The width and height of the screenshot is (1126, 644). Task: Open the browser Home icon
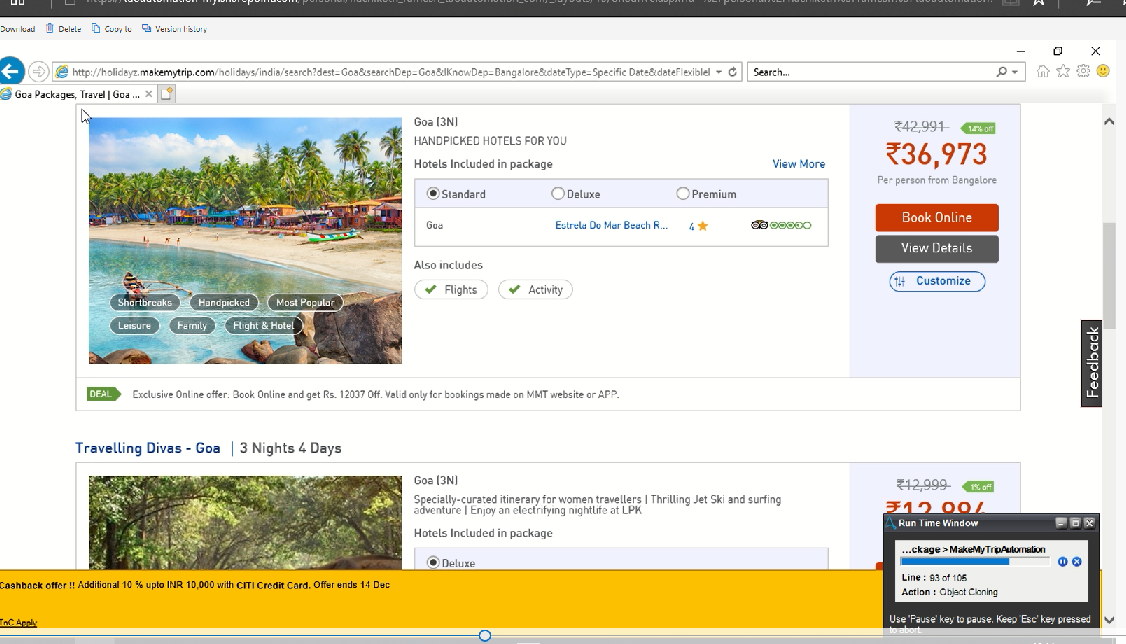tap(1044, 71)
